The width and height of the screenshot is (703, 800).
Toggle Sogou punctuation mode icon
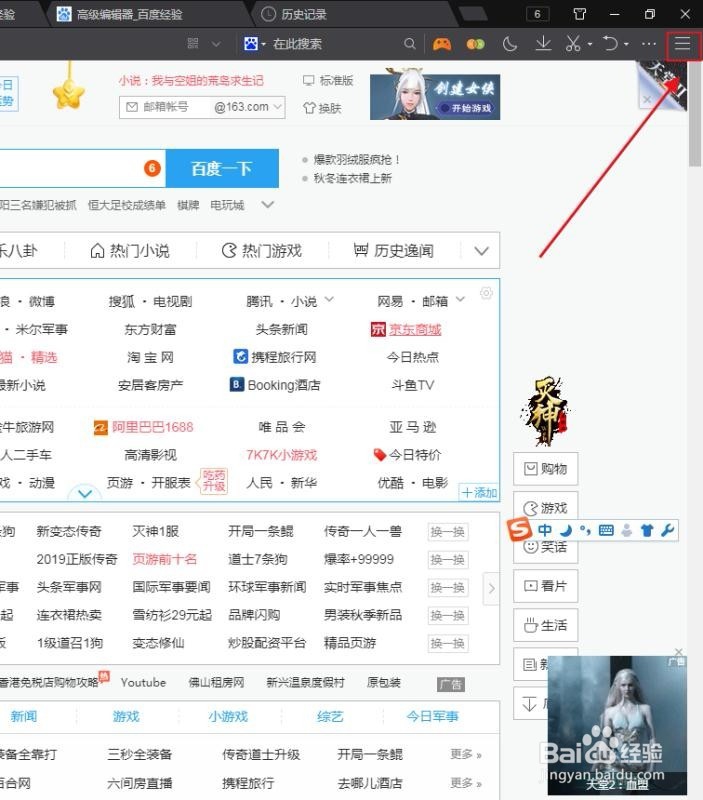(585, 531)
